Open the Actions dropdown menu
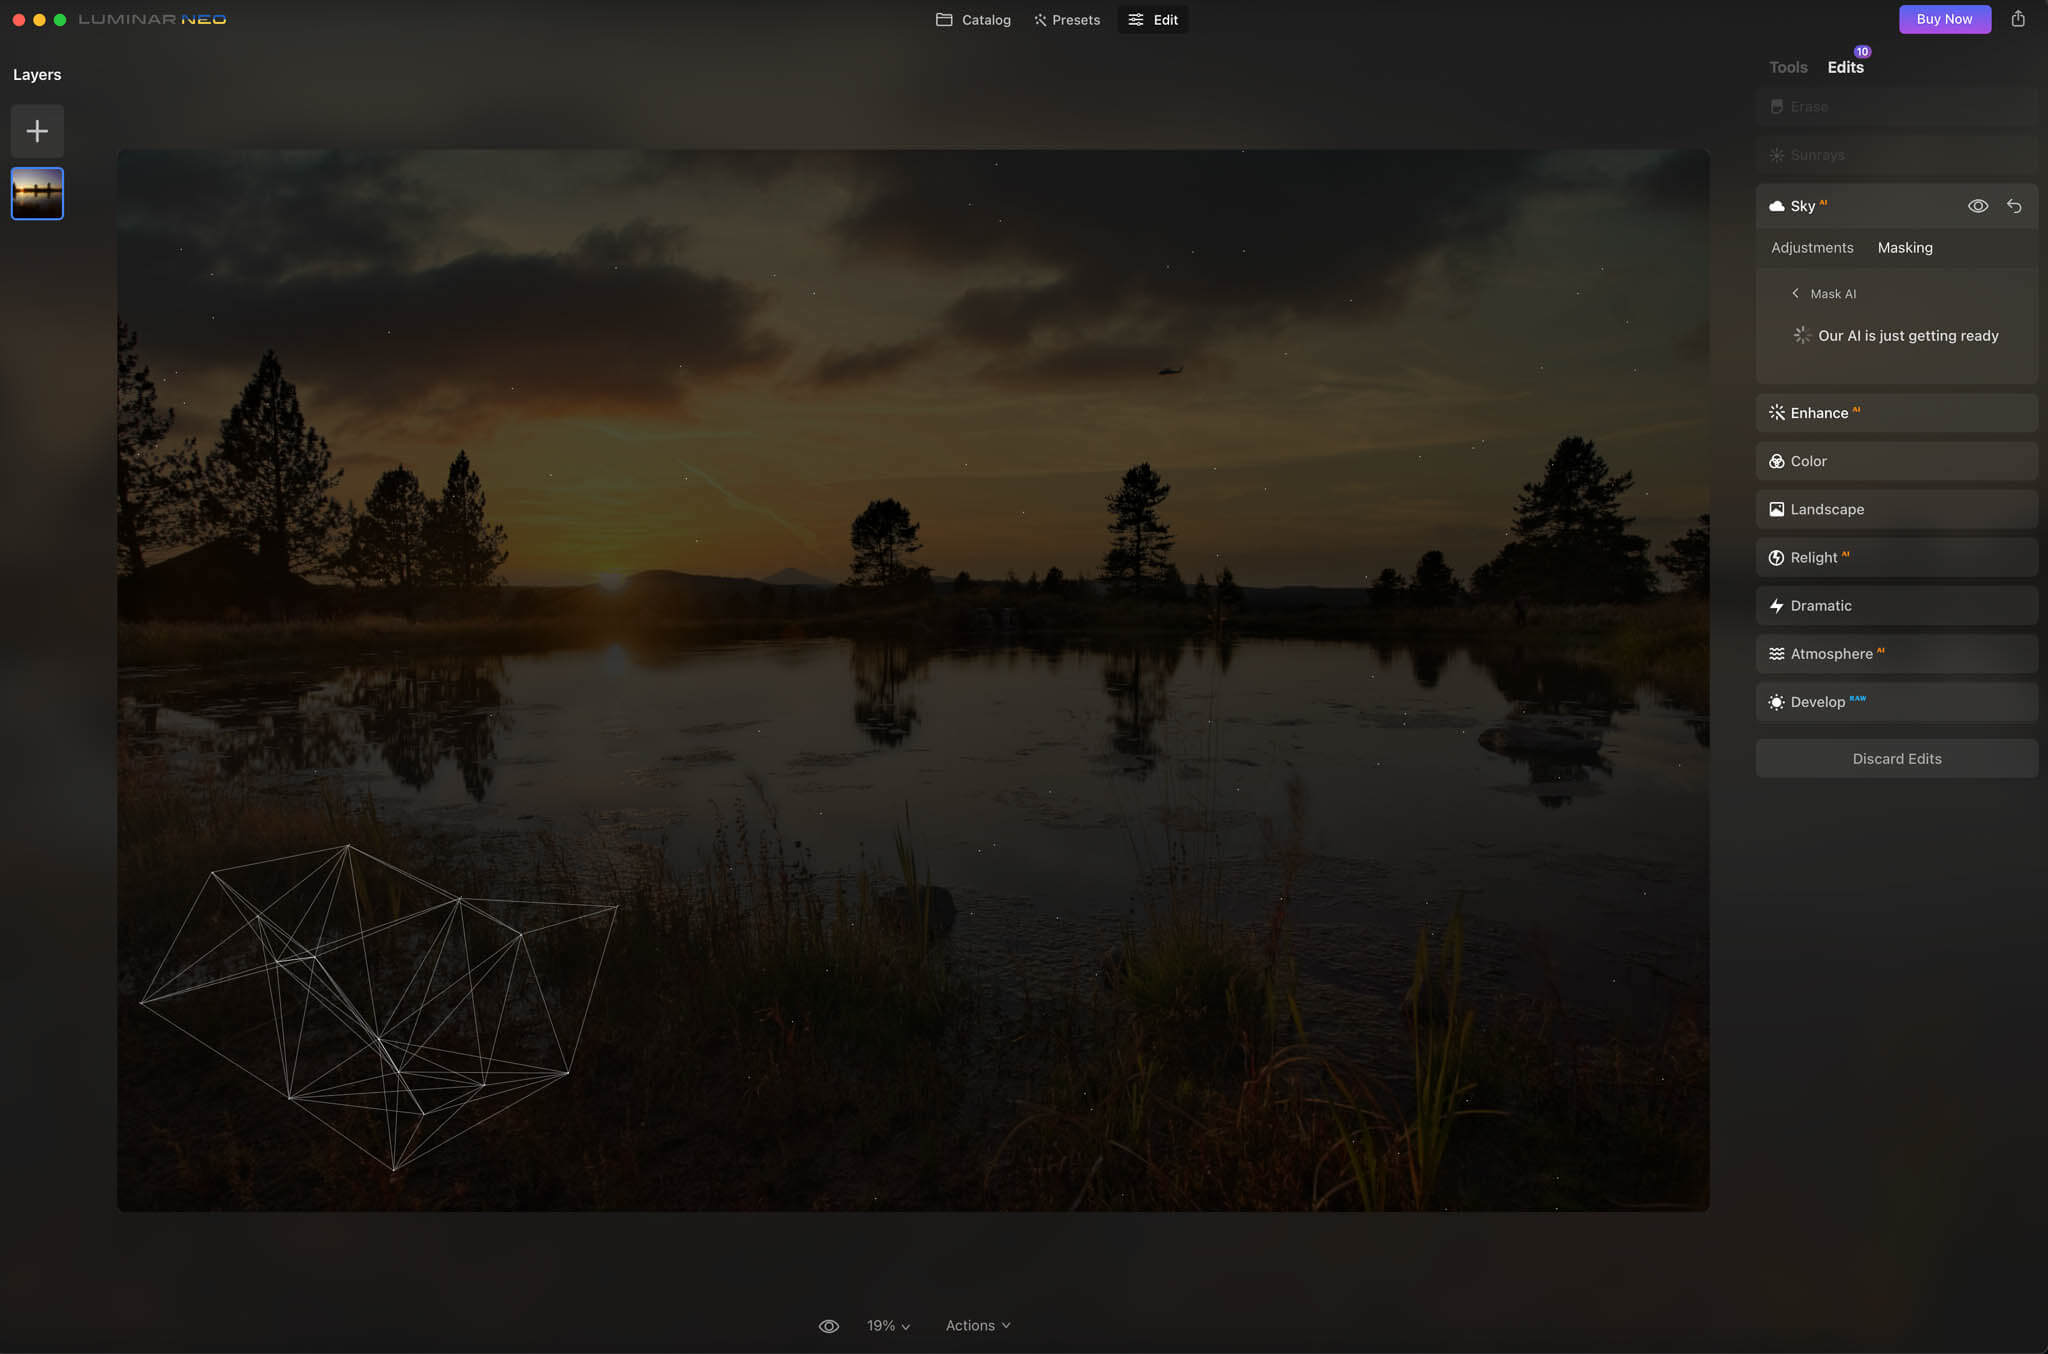Viewport: 2048px width, 1354px height. click(979, 1324)
